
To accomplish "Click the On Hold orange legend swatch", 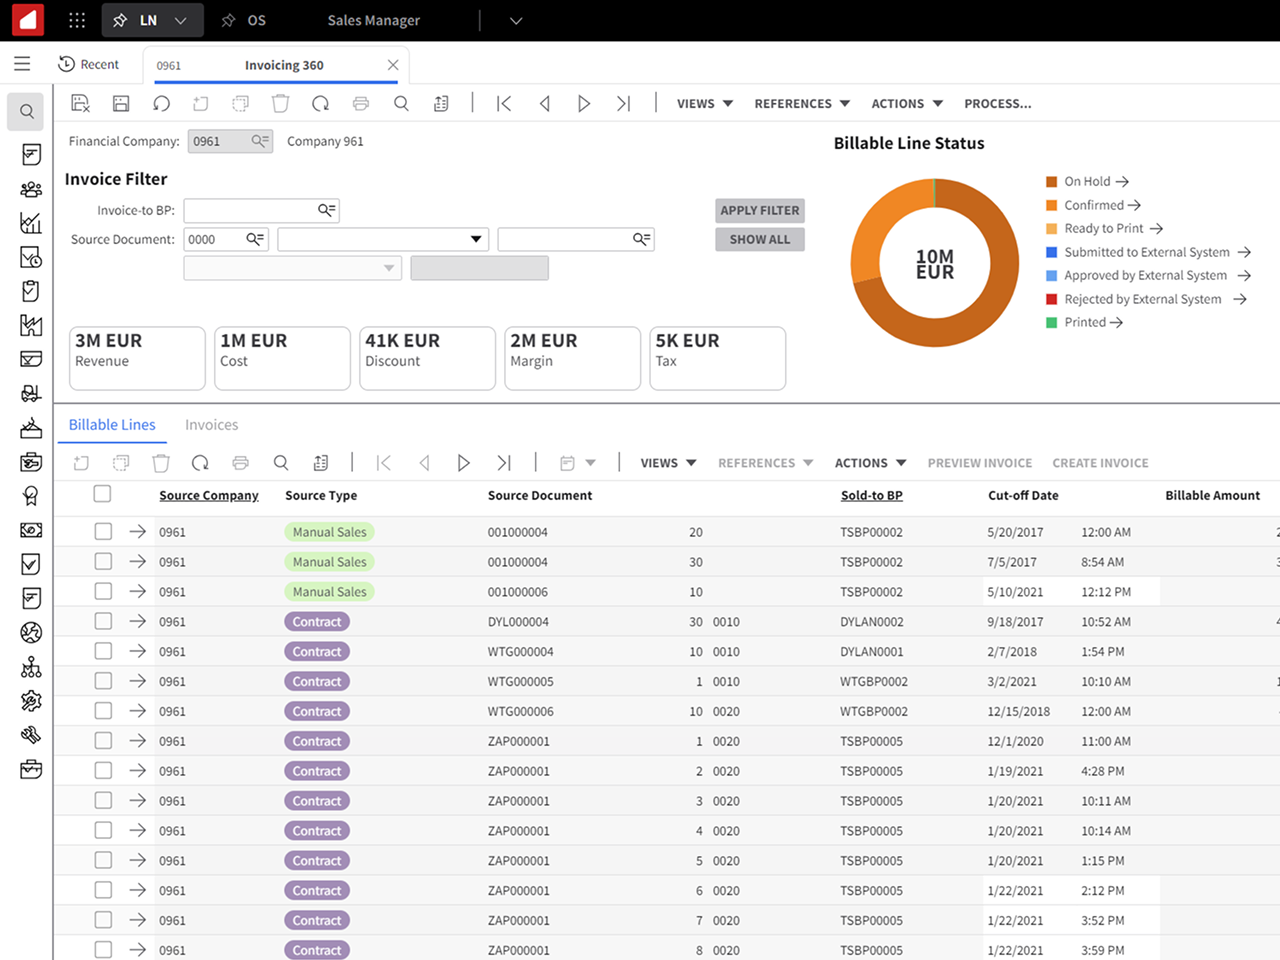I will coord(1051,182).
